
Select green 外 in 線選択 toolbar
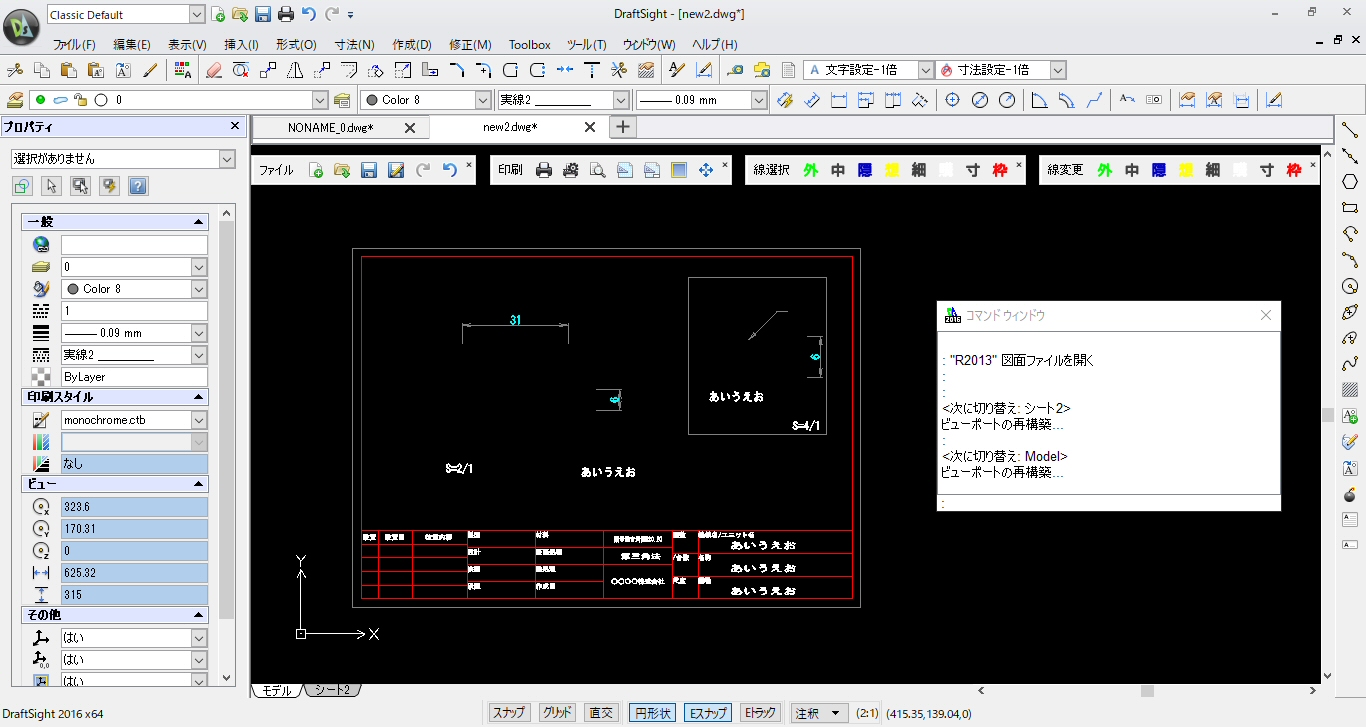(x=810, y=170)
